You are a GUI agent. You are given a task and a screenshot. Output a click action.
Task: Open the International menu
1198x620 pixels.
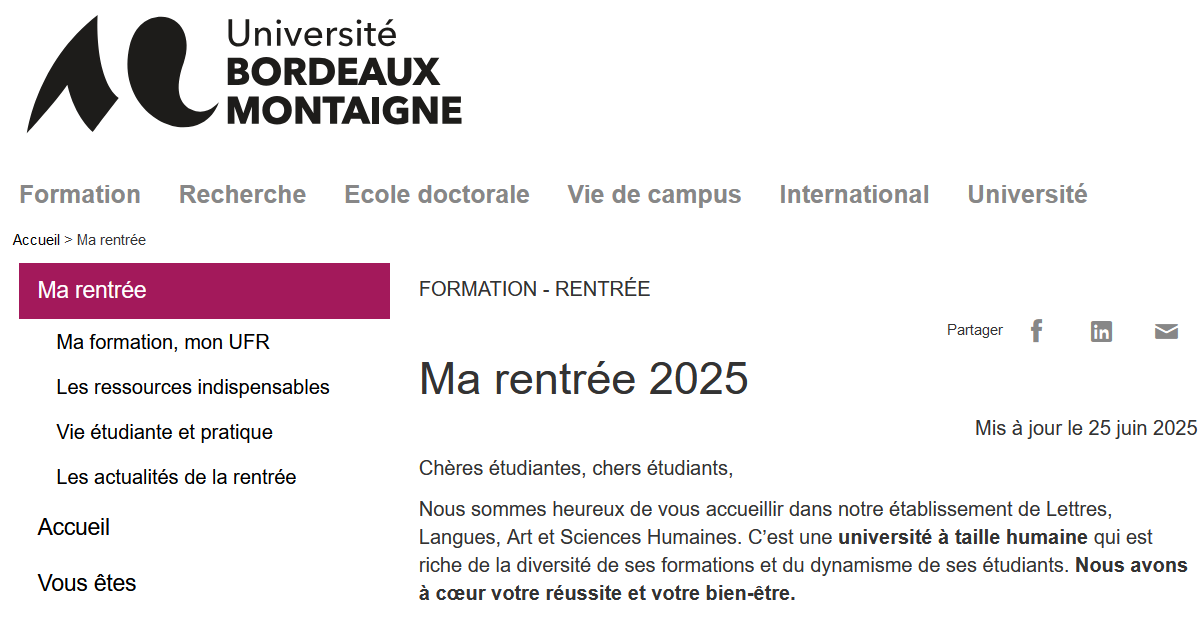854,194
